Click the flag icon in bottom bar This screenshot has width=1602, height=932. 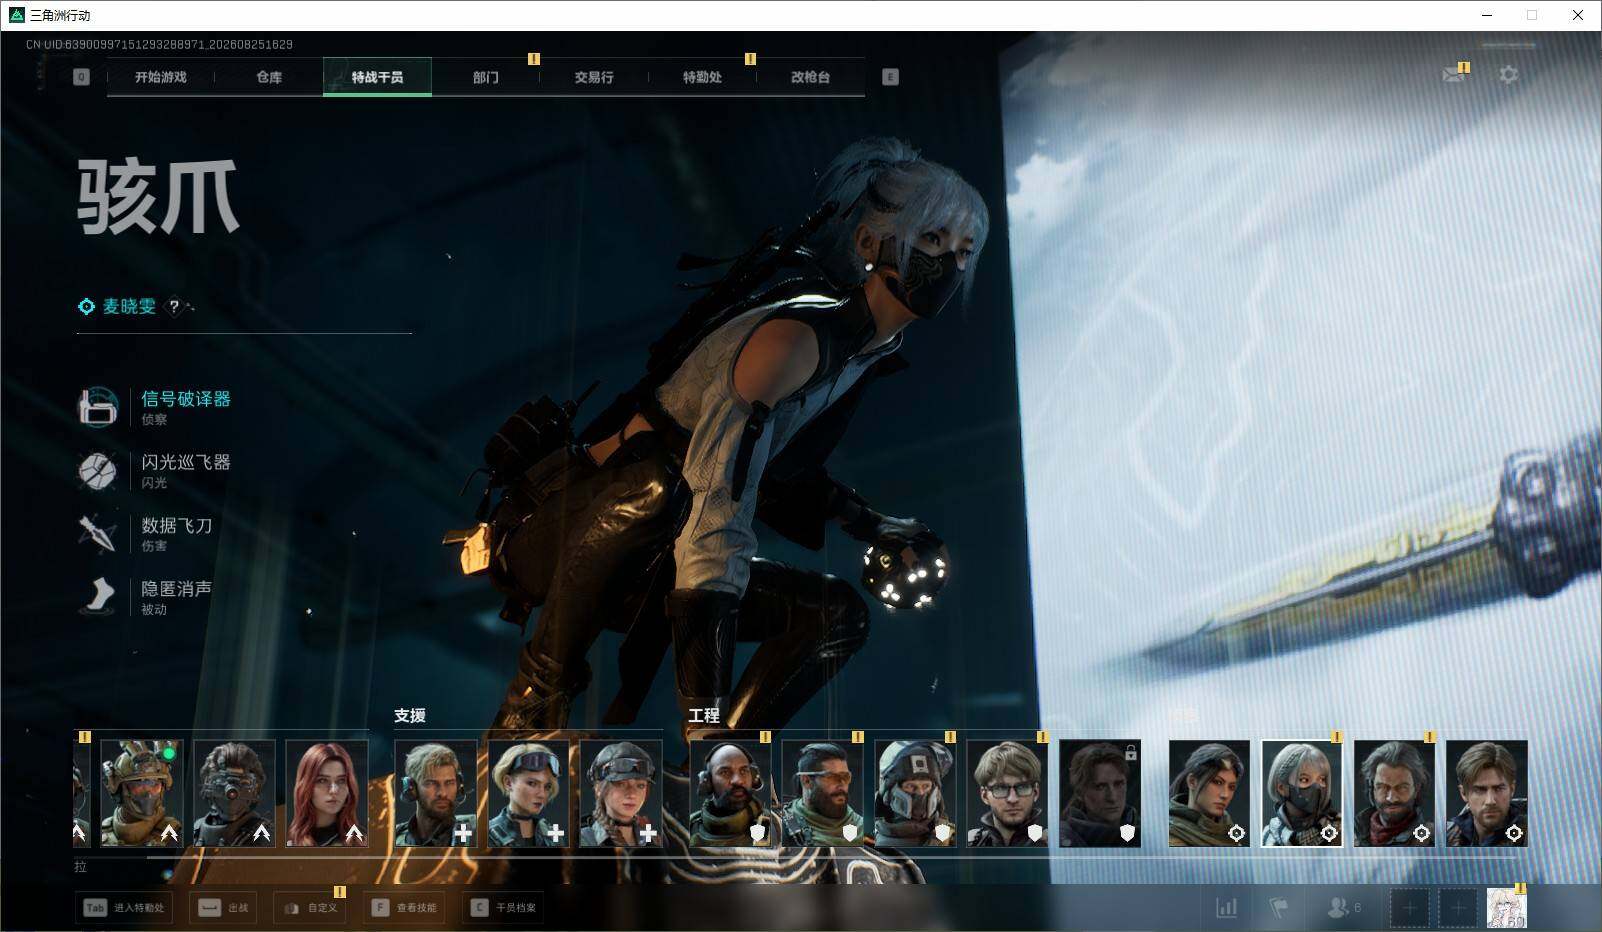(x=1279, y=908)
